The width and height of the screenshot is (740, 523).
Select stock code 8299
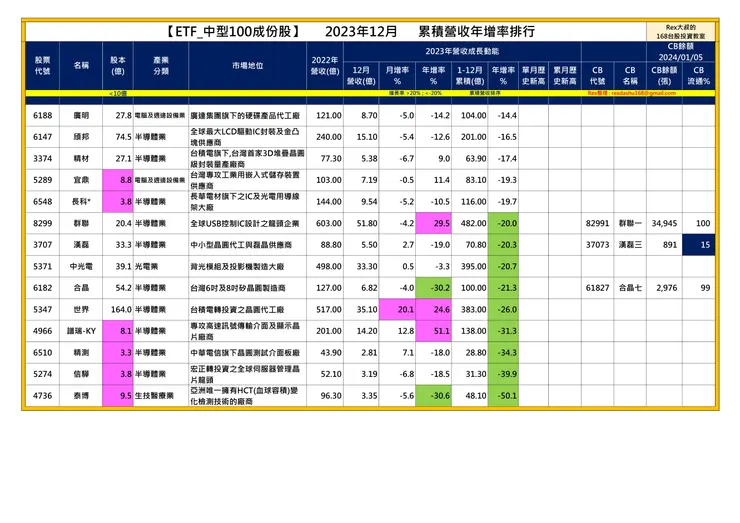pos(42,223)
